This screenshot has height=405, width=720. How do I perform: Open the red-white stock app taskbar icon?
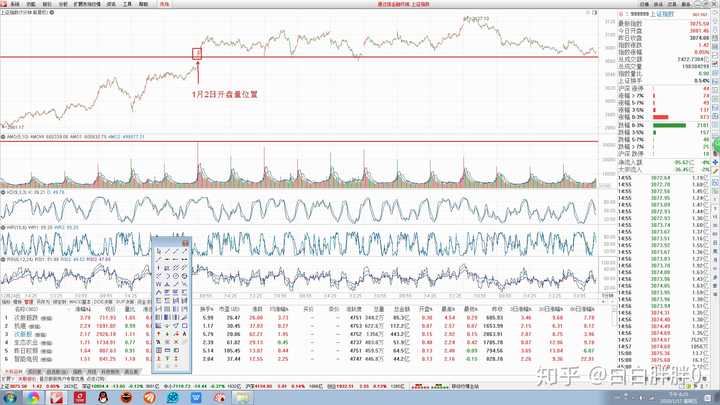[56, 397]
